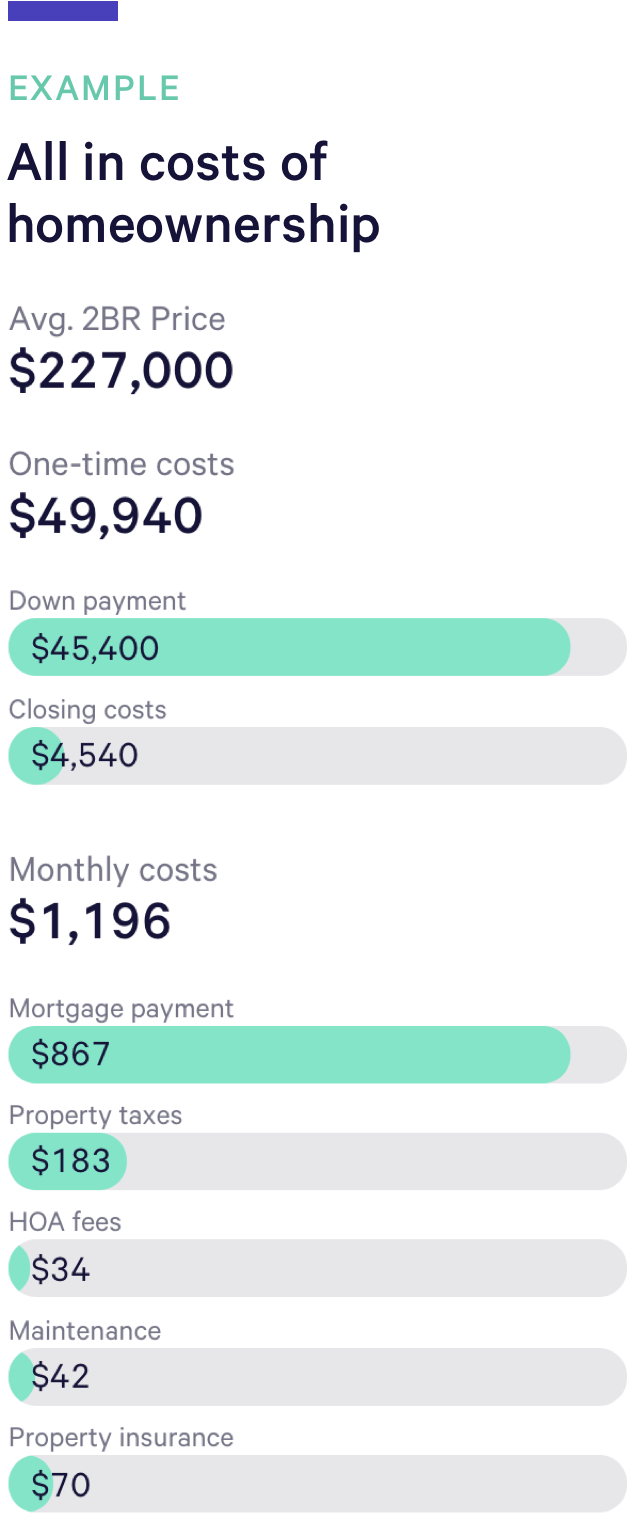644x1536 pixels.
Task: Select the $227,000 price value
Action: [x=121, y=370]
